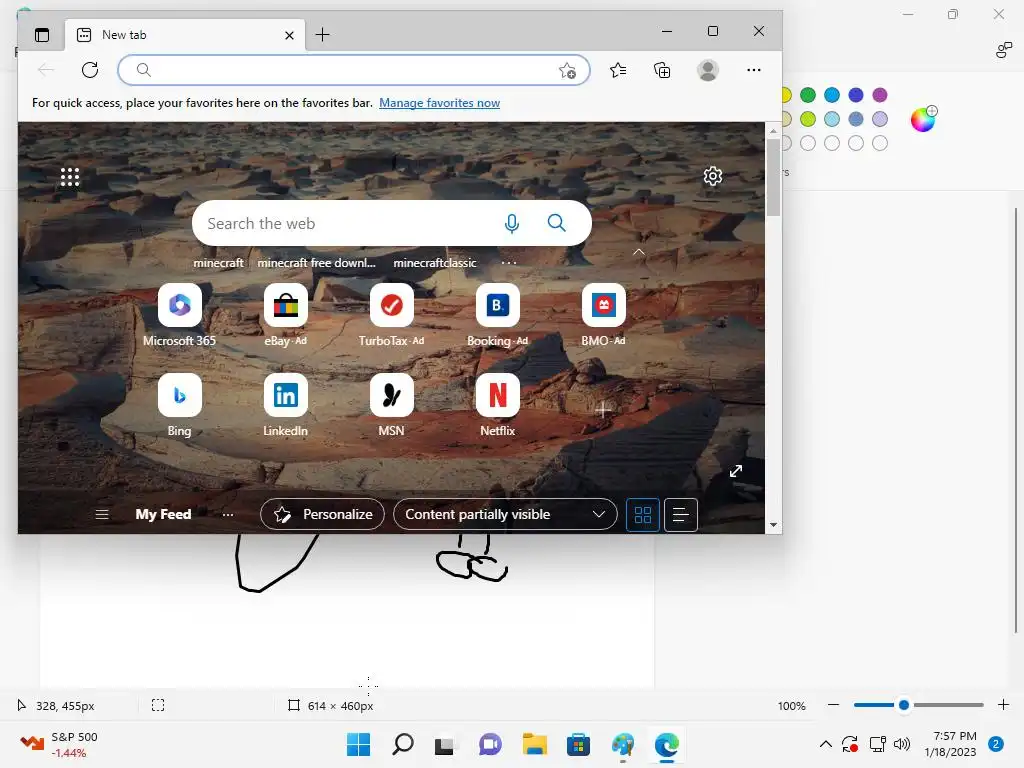1024x768 pixels.
Task: Open the Favorites list icon in Edge
Action: pyautogui.click(x=618, y=70)
